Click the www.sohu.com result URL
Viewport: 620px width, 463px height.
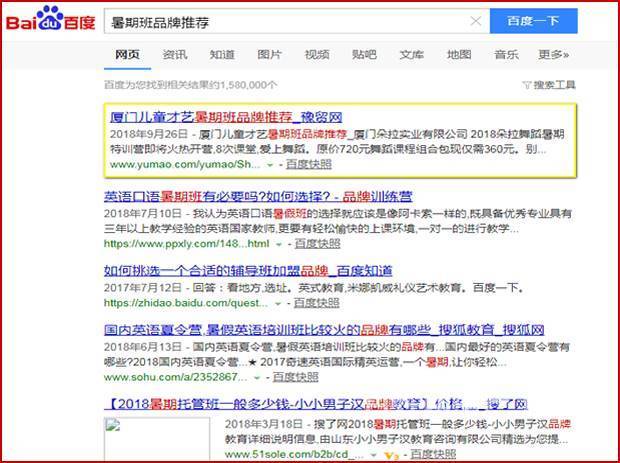click(175, 377)
